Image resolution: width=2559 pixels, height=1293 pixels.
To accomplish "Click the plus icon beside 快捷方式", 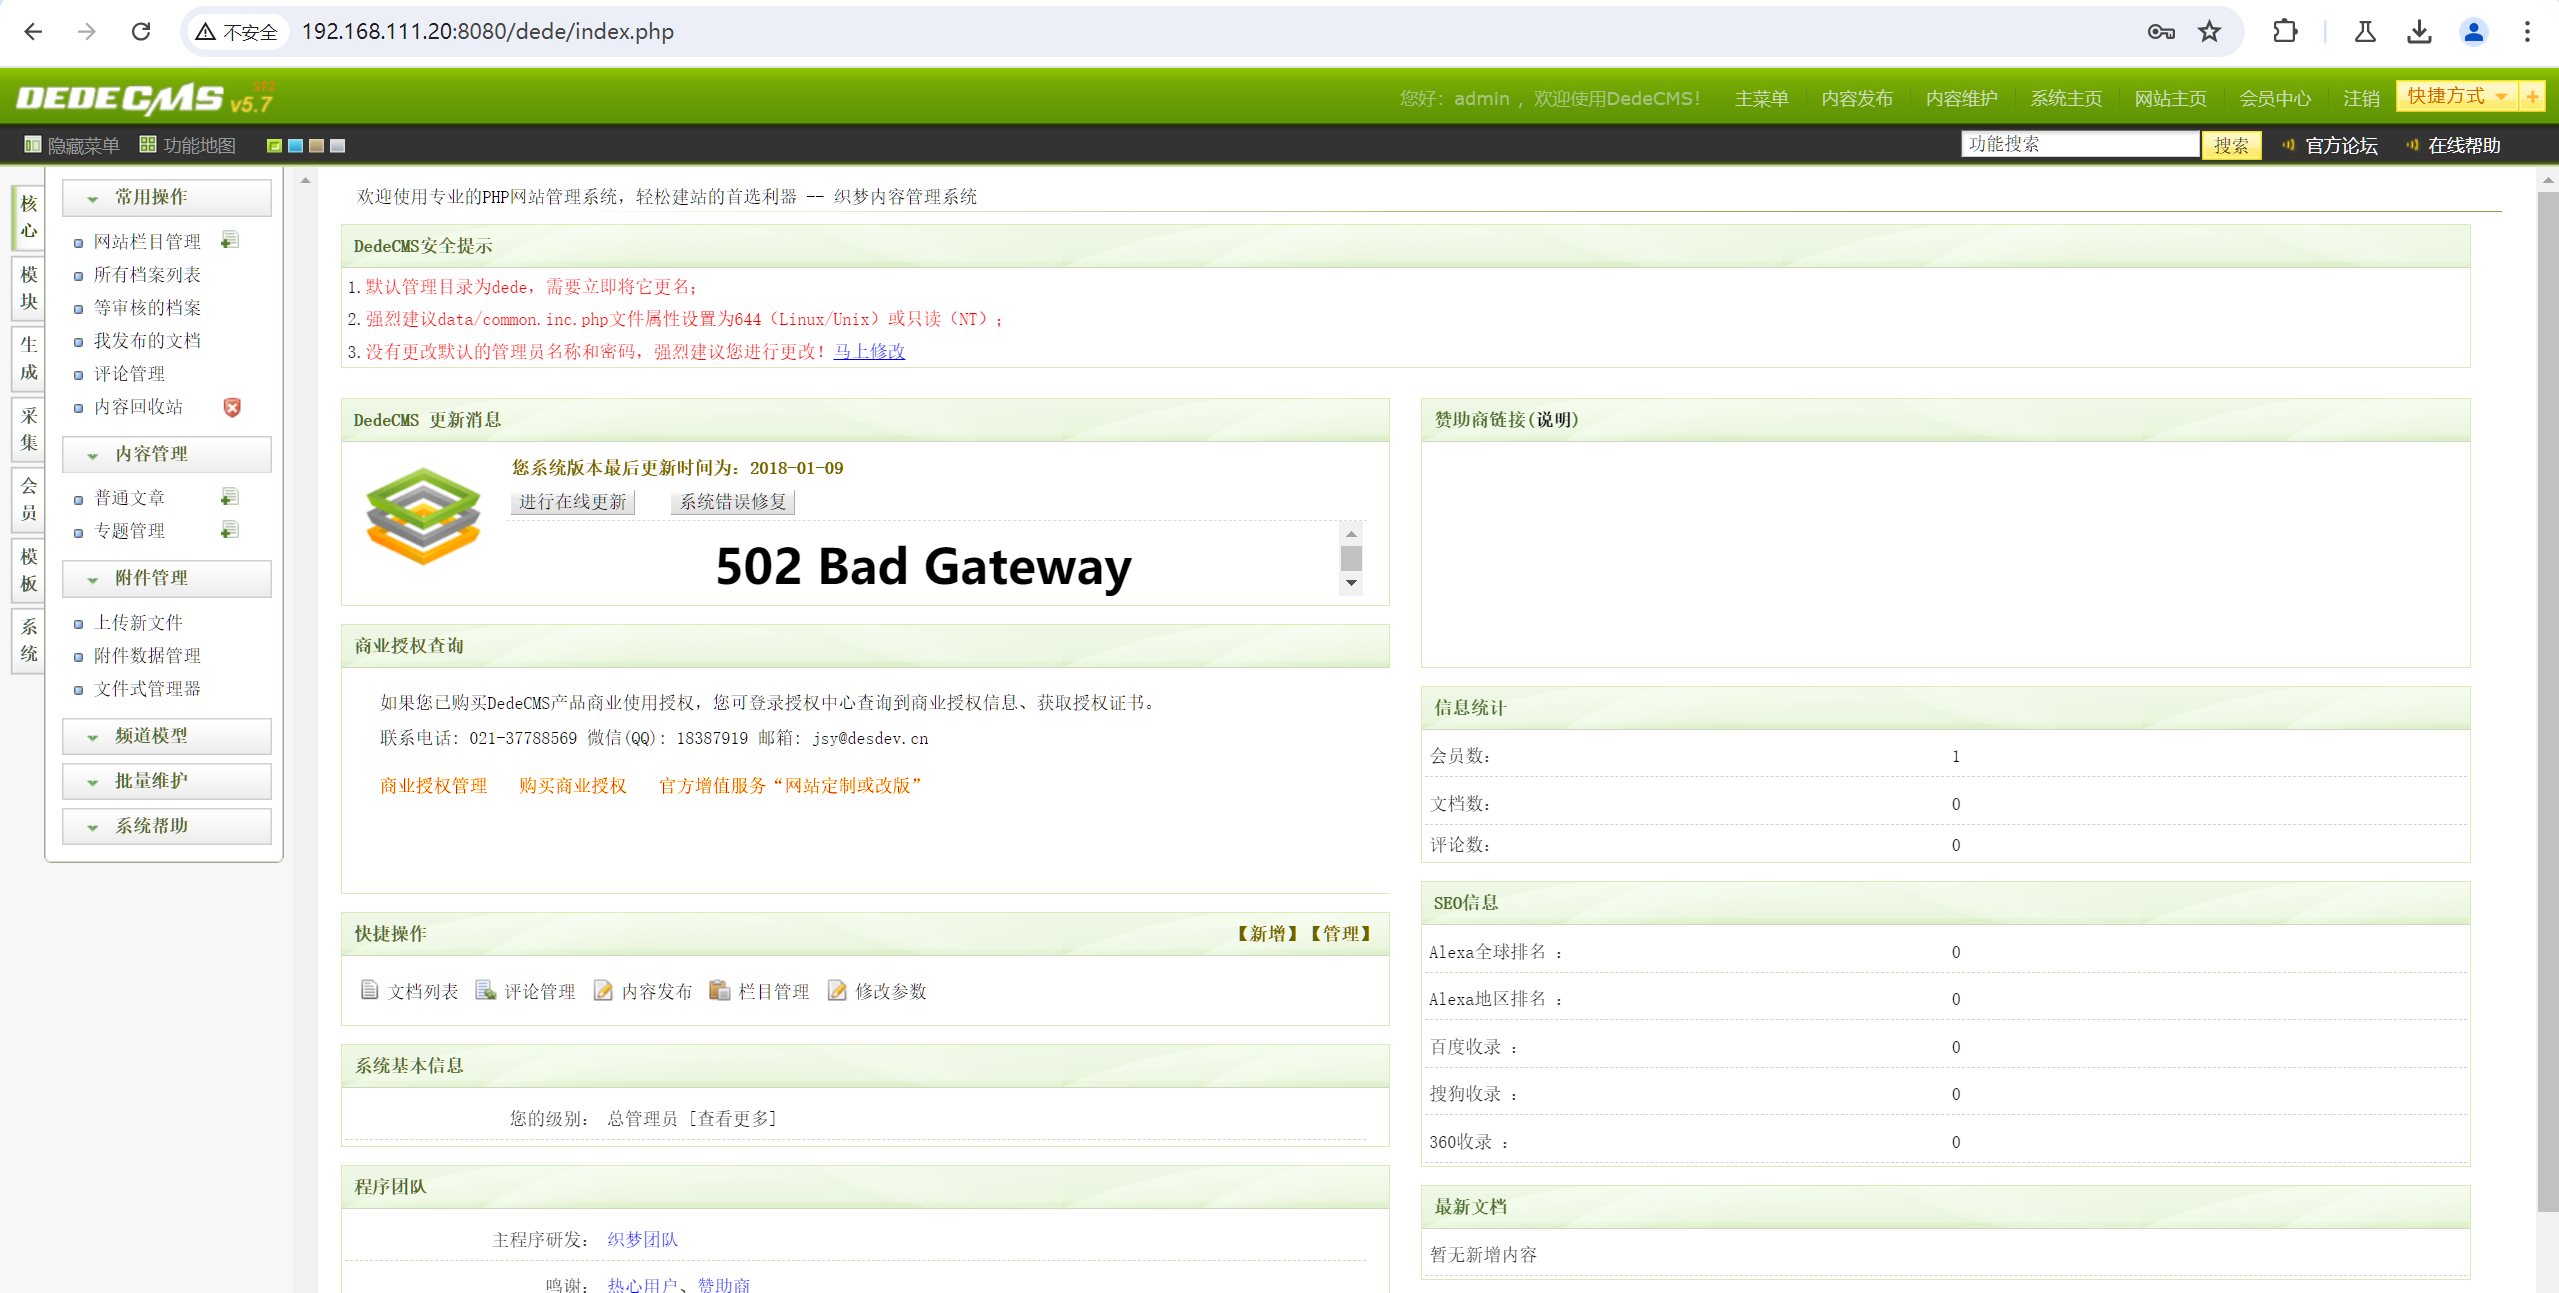I will pyautogui.click(x=2532, y=96).
